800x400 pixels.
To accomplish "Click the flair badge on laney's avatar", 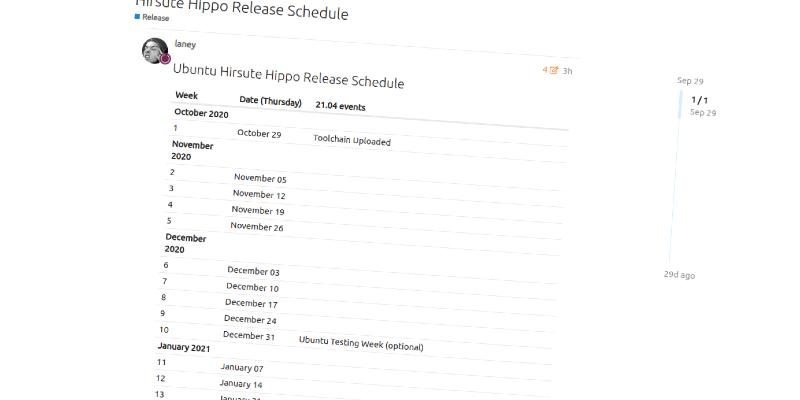I will point(166,60).
